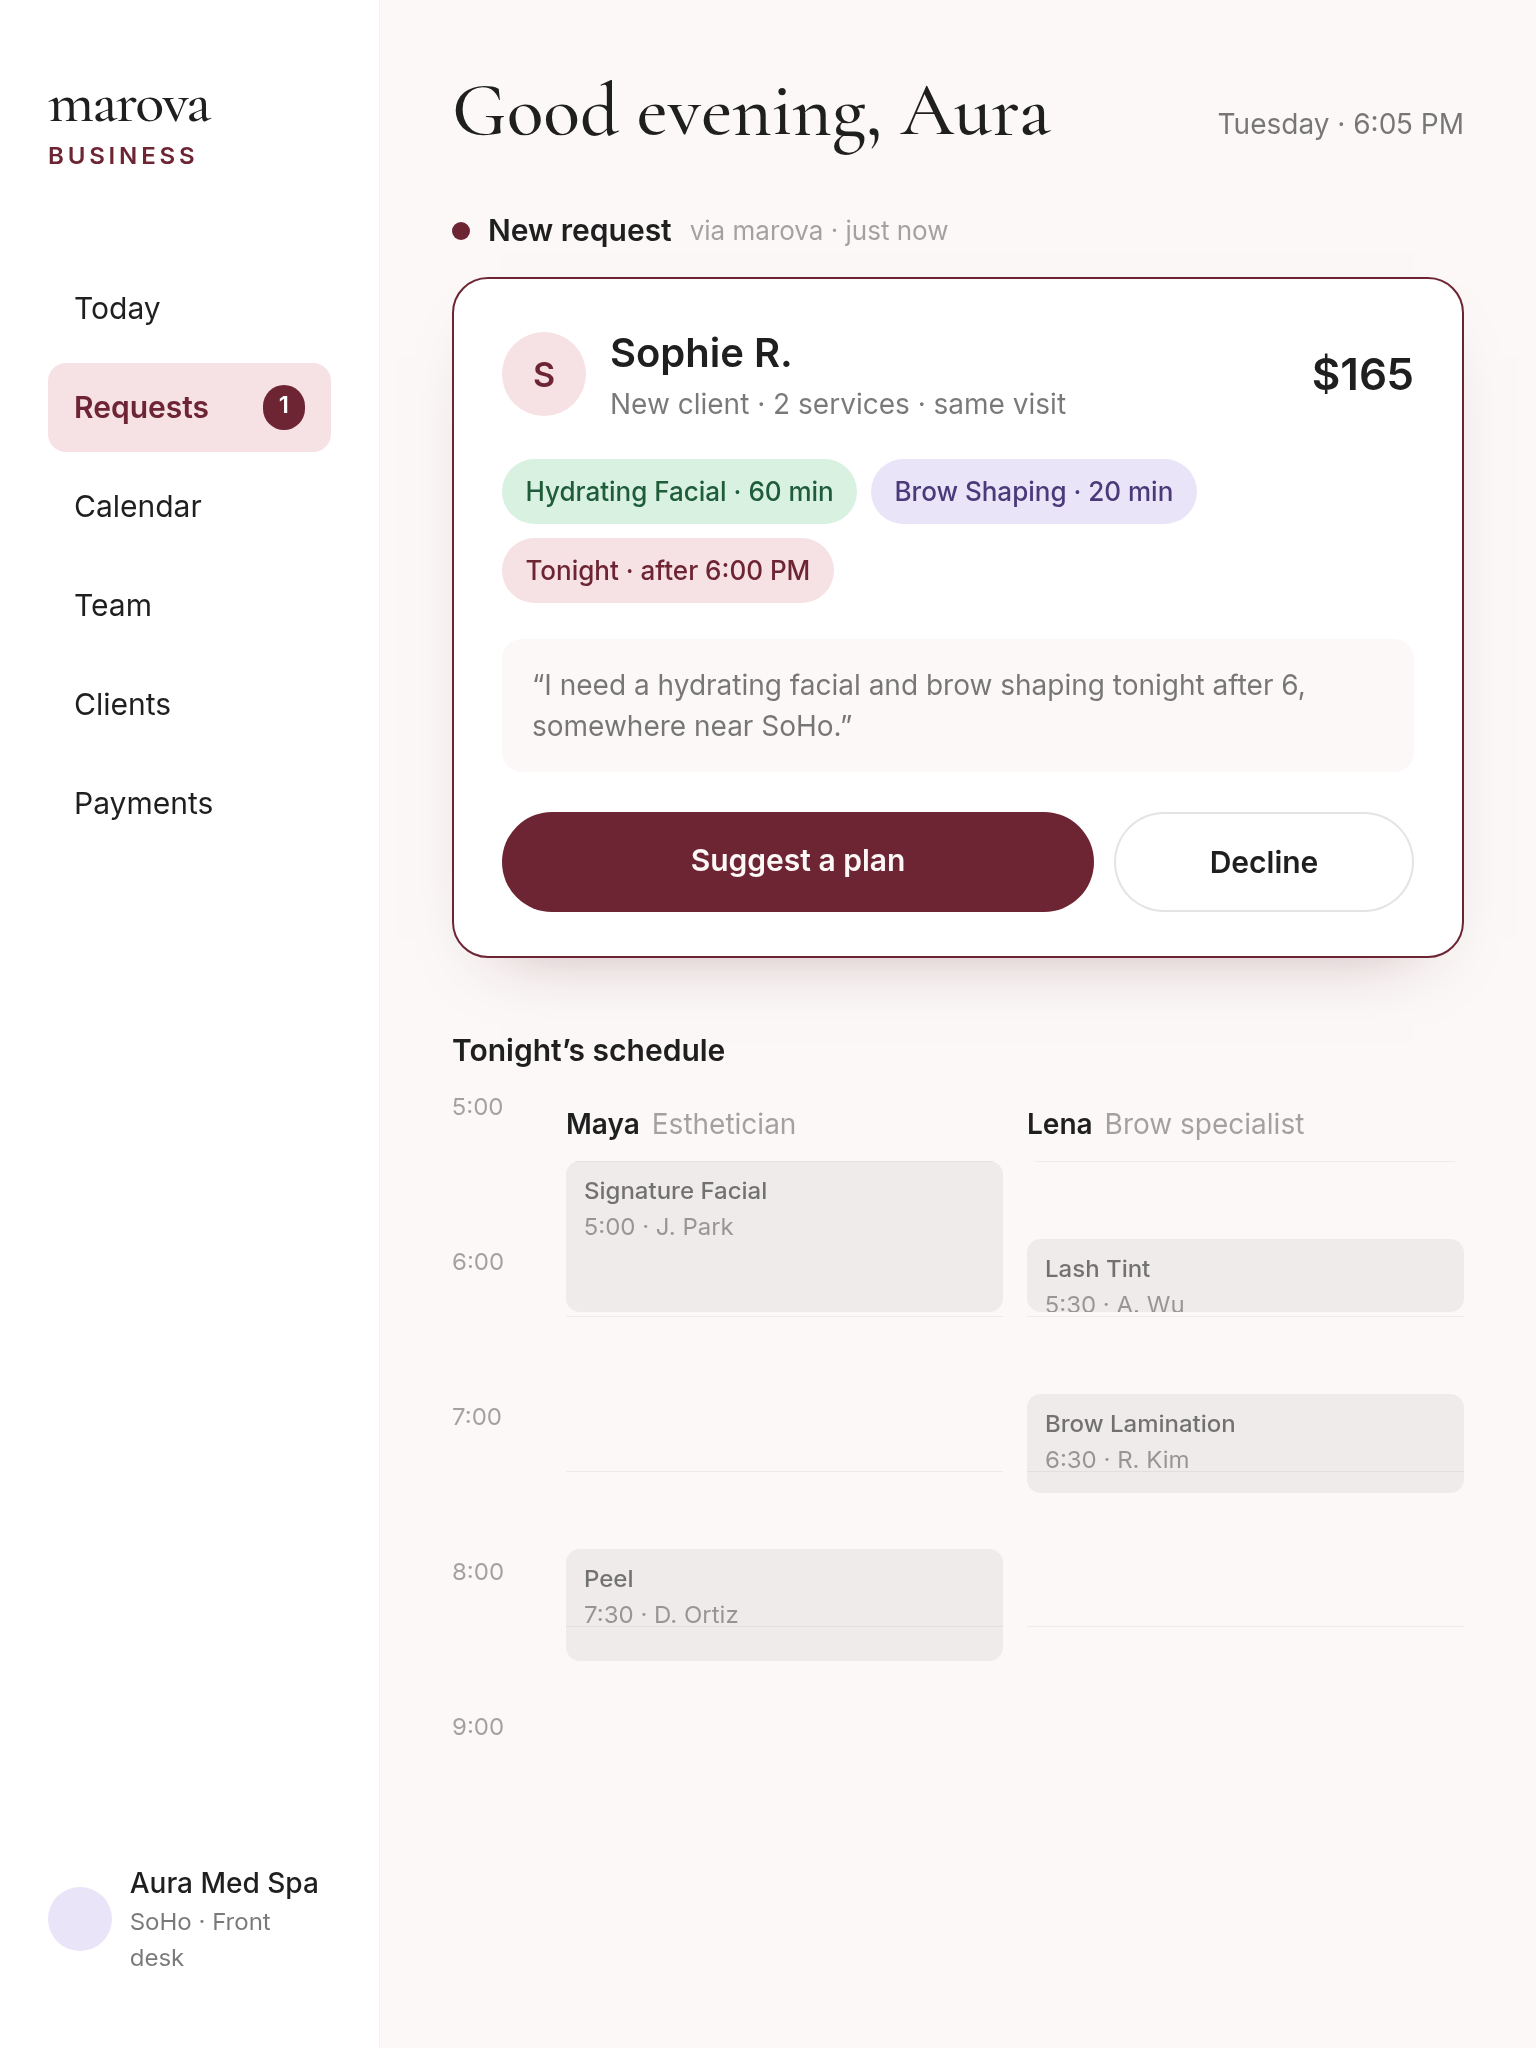Select the Brow Shaping 20 min chip

tap(1033, 491)
